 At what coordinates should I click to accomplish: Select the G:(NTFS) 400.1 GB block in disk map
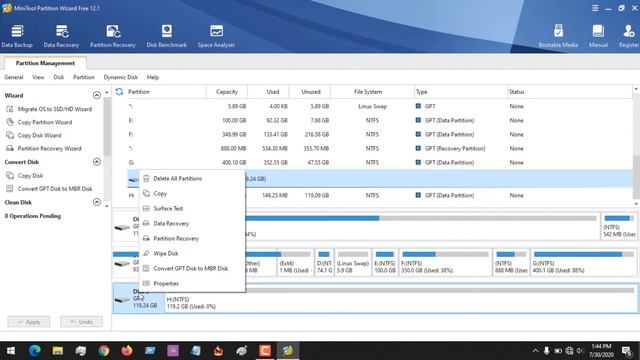(x=584, y=262)
